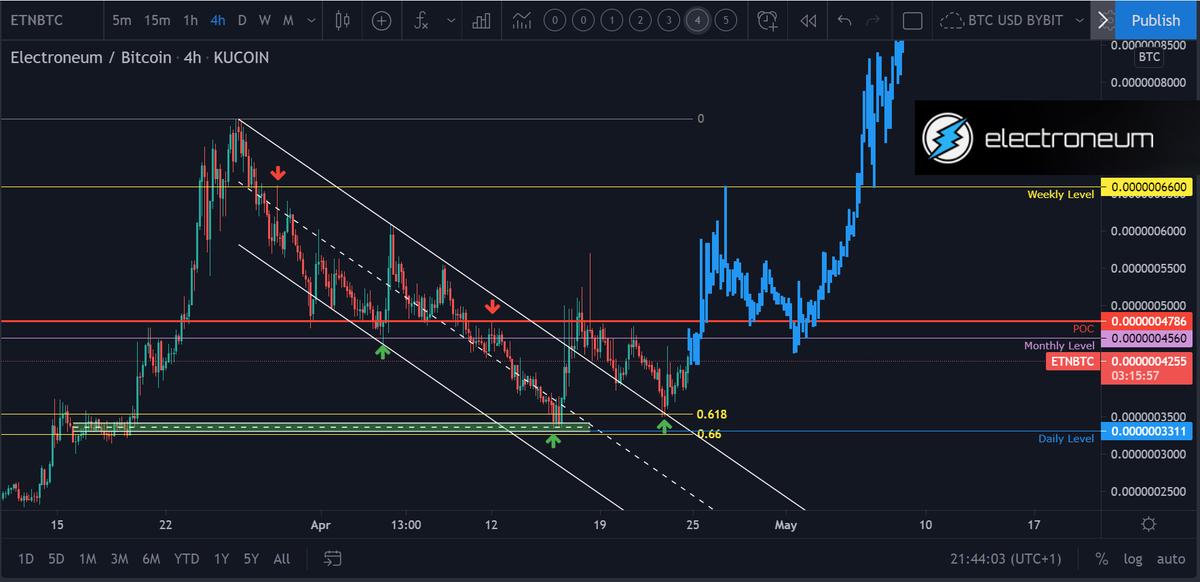
Task: Click the blue 0.0000003311 daily level label
Action: coord(1149,432)
